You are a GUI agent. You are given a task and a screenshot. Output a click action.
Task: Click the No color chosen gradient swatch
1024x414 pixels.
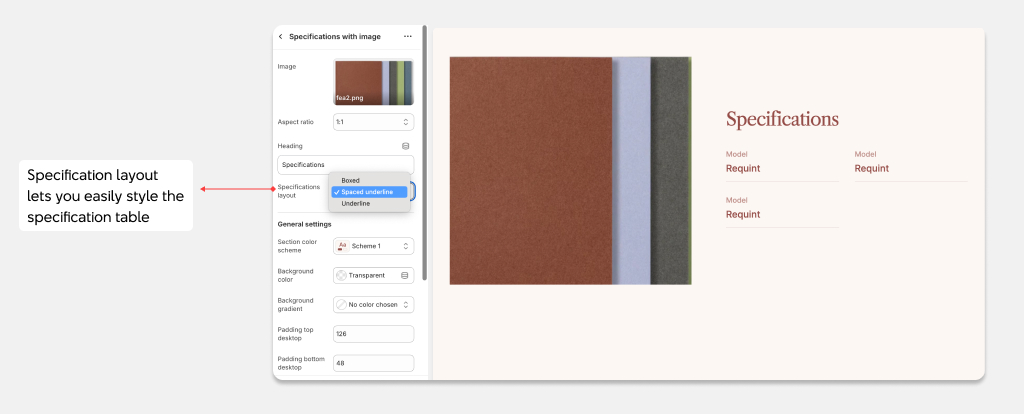coord(342,304)
